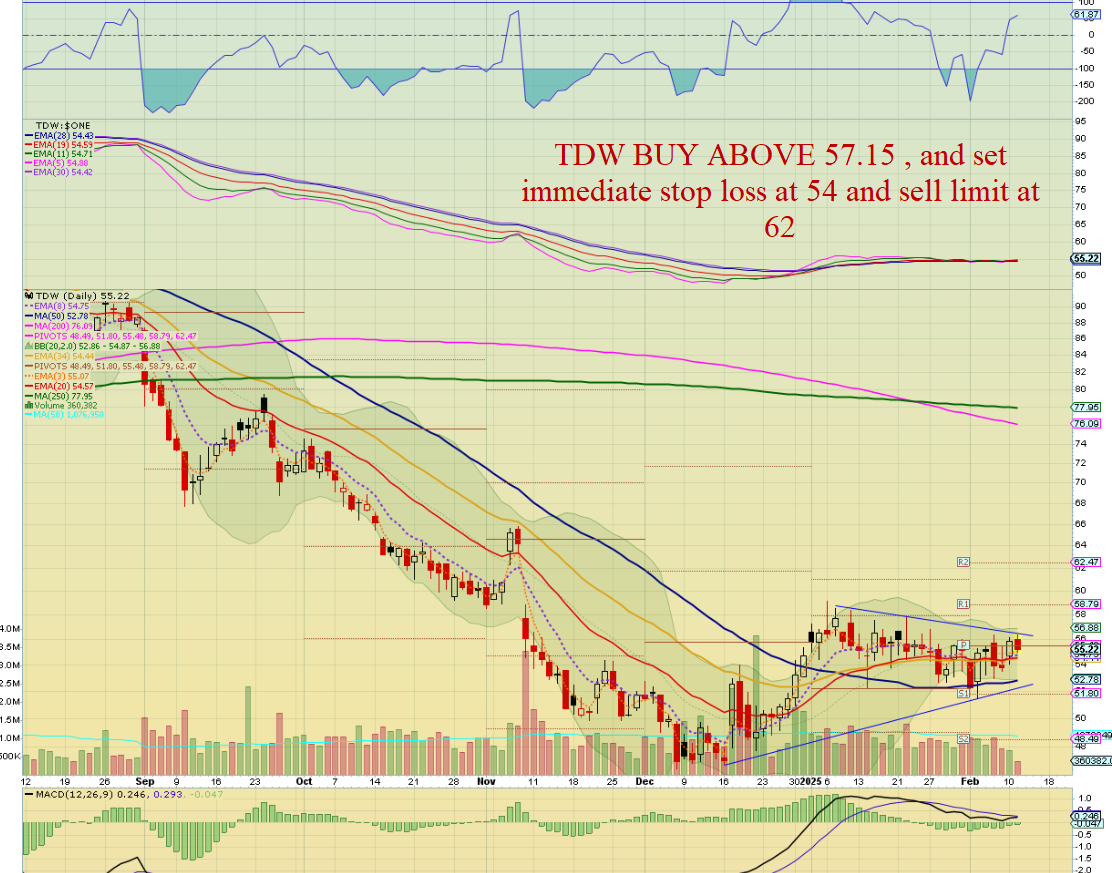Select the MA(50) 52.78 legend entry
This screenshot has width=1112, height=873.
(57, 316)
